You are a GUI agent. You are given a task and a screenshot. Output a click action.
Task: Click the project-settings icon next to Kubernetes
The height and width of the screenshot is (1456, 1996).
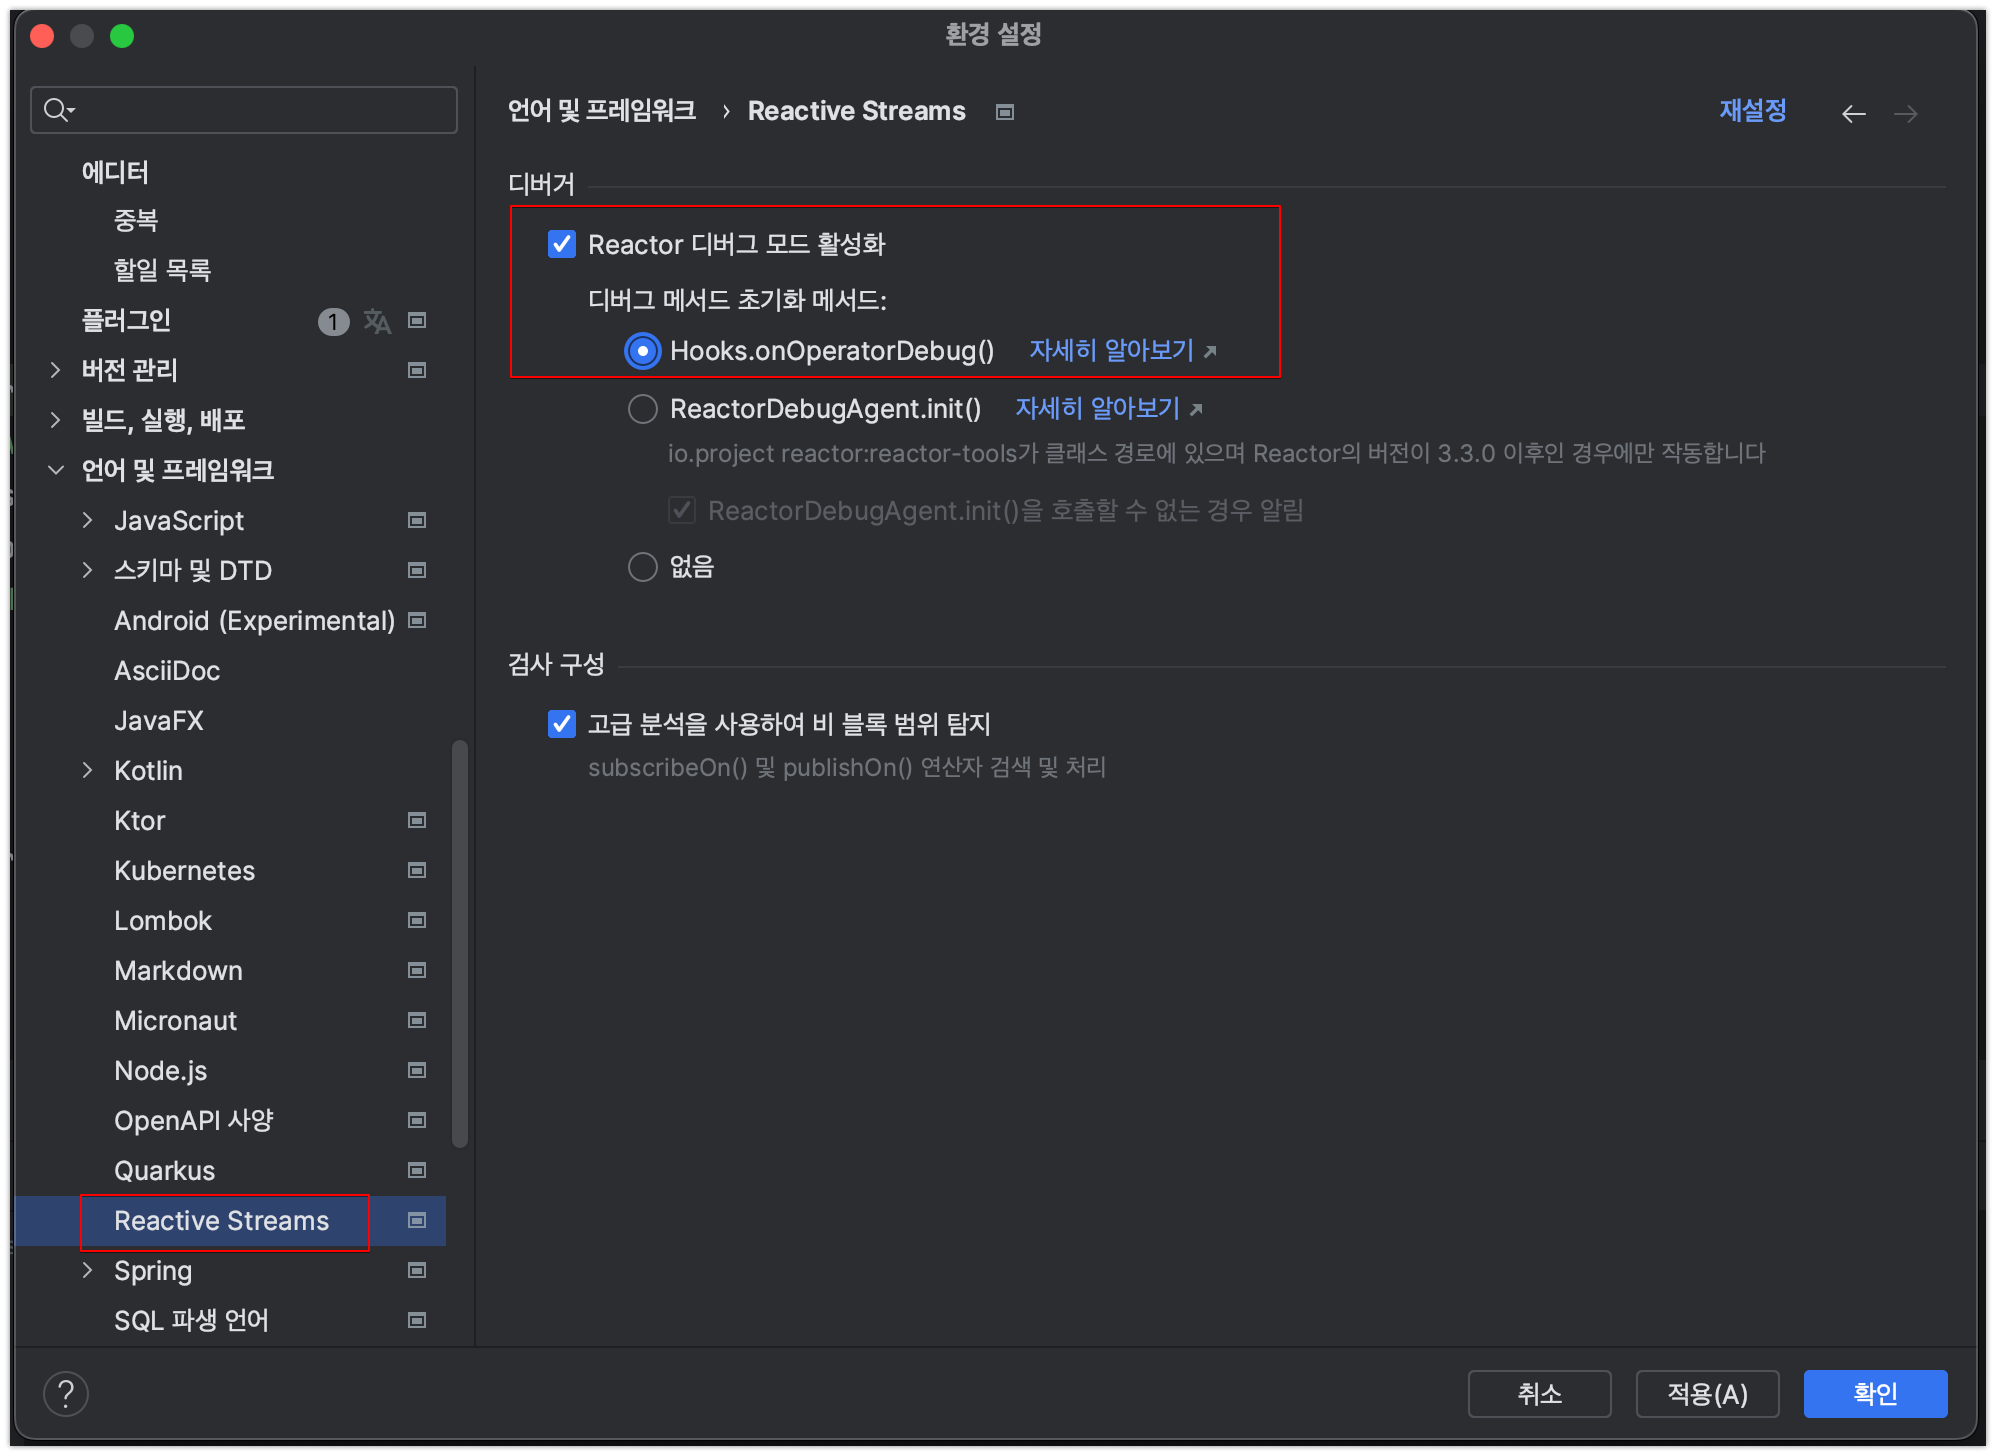pos(417,870)
